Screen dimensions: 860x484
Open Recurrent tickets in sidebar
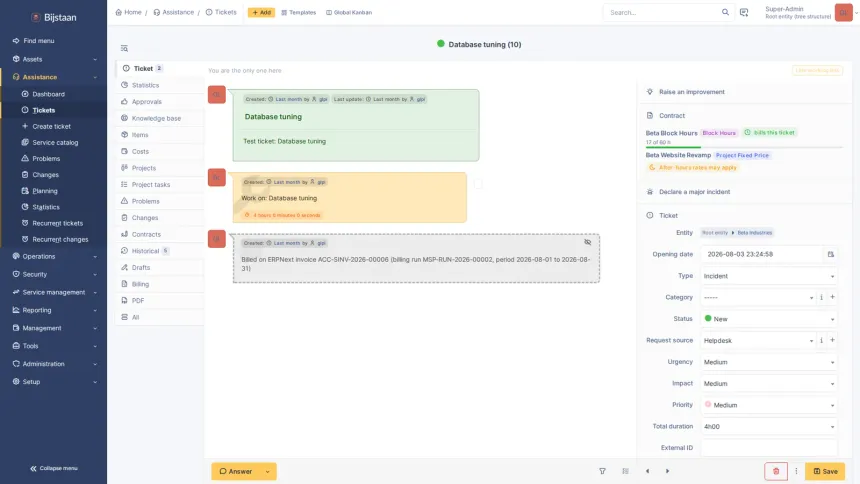click(57, 223)
